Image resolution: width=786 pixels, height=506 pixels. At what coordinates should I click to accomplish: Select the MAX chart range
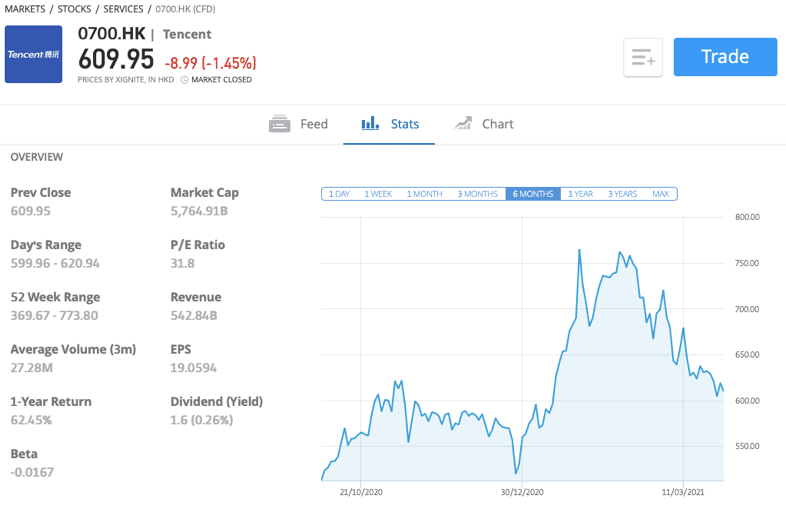[661, 194]
